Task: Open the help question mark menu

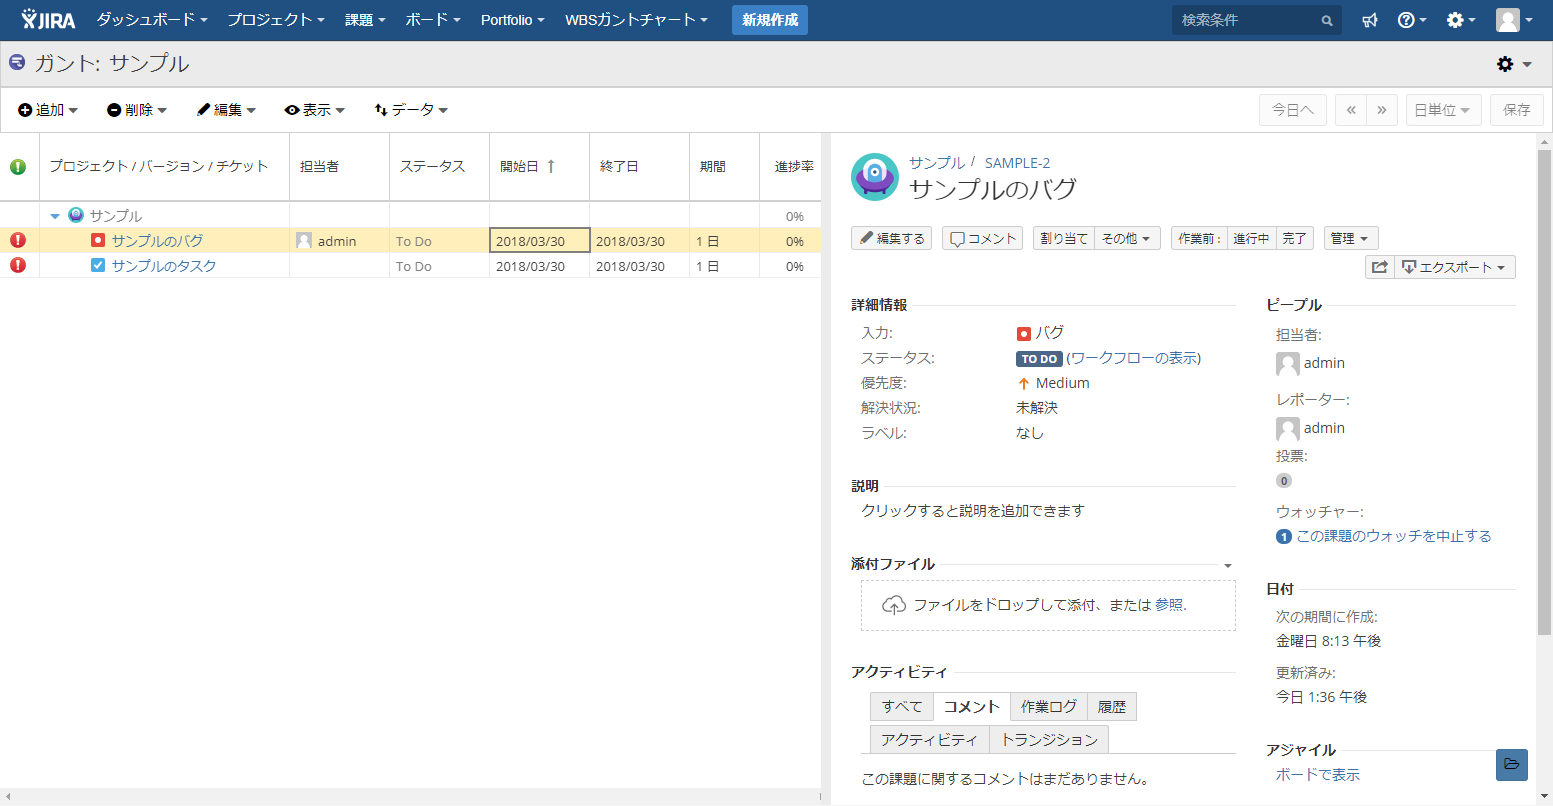Action: pos(1411,20)
